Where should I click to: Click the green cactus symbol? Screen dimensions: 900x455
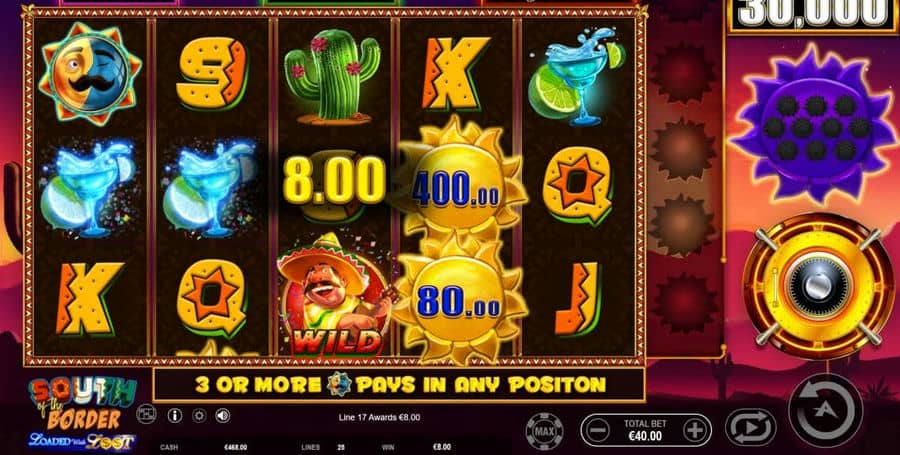332,76
